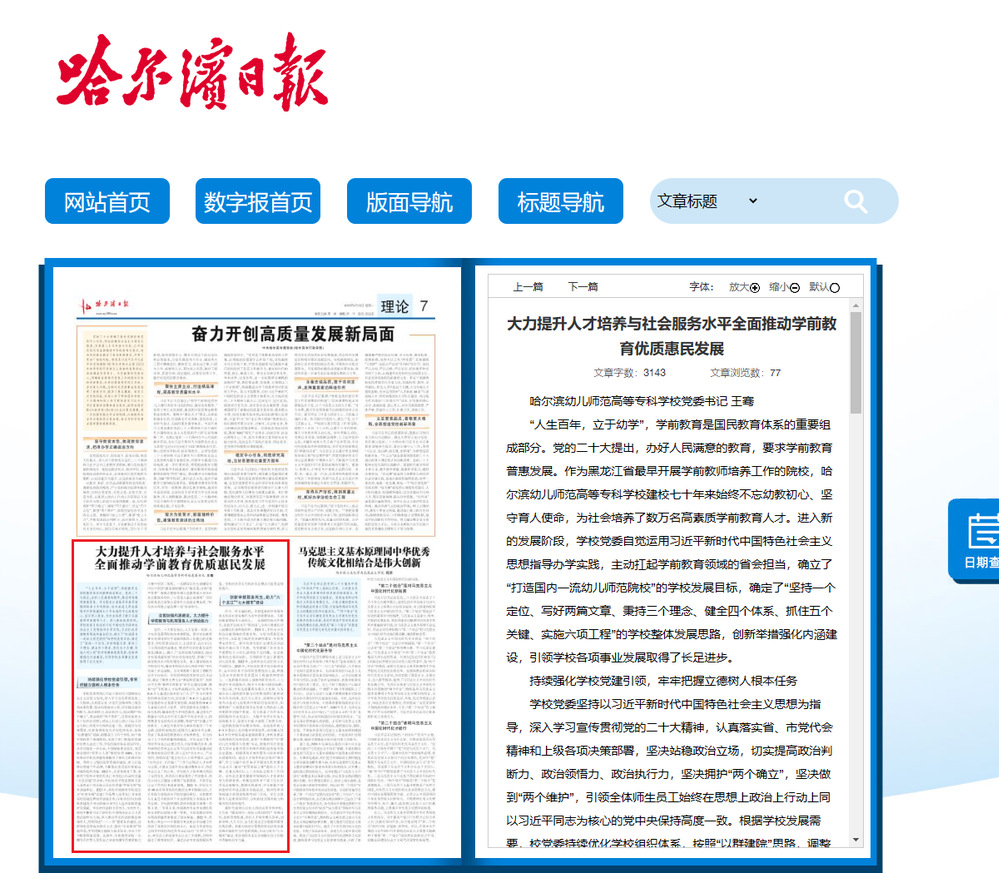Viewport: 999px width, 873px height.
Task: Click scrollbar up arrow in article pane
Action: (x=856, y=306)
